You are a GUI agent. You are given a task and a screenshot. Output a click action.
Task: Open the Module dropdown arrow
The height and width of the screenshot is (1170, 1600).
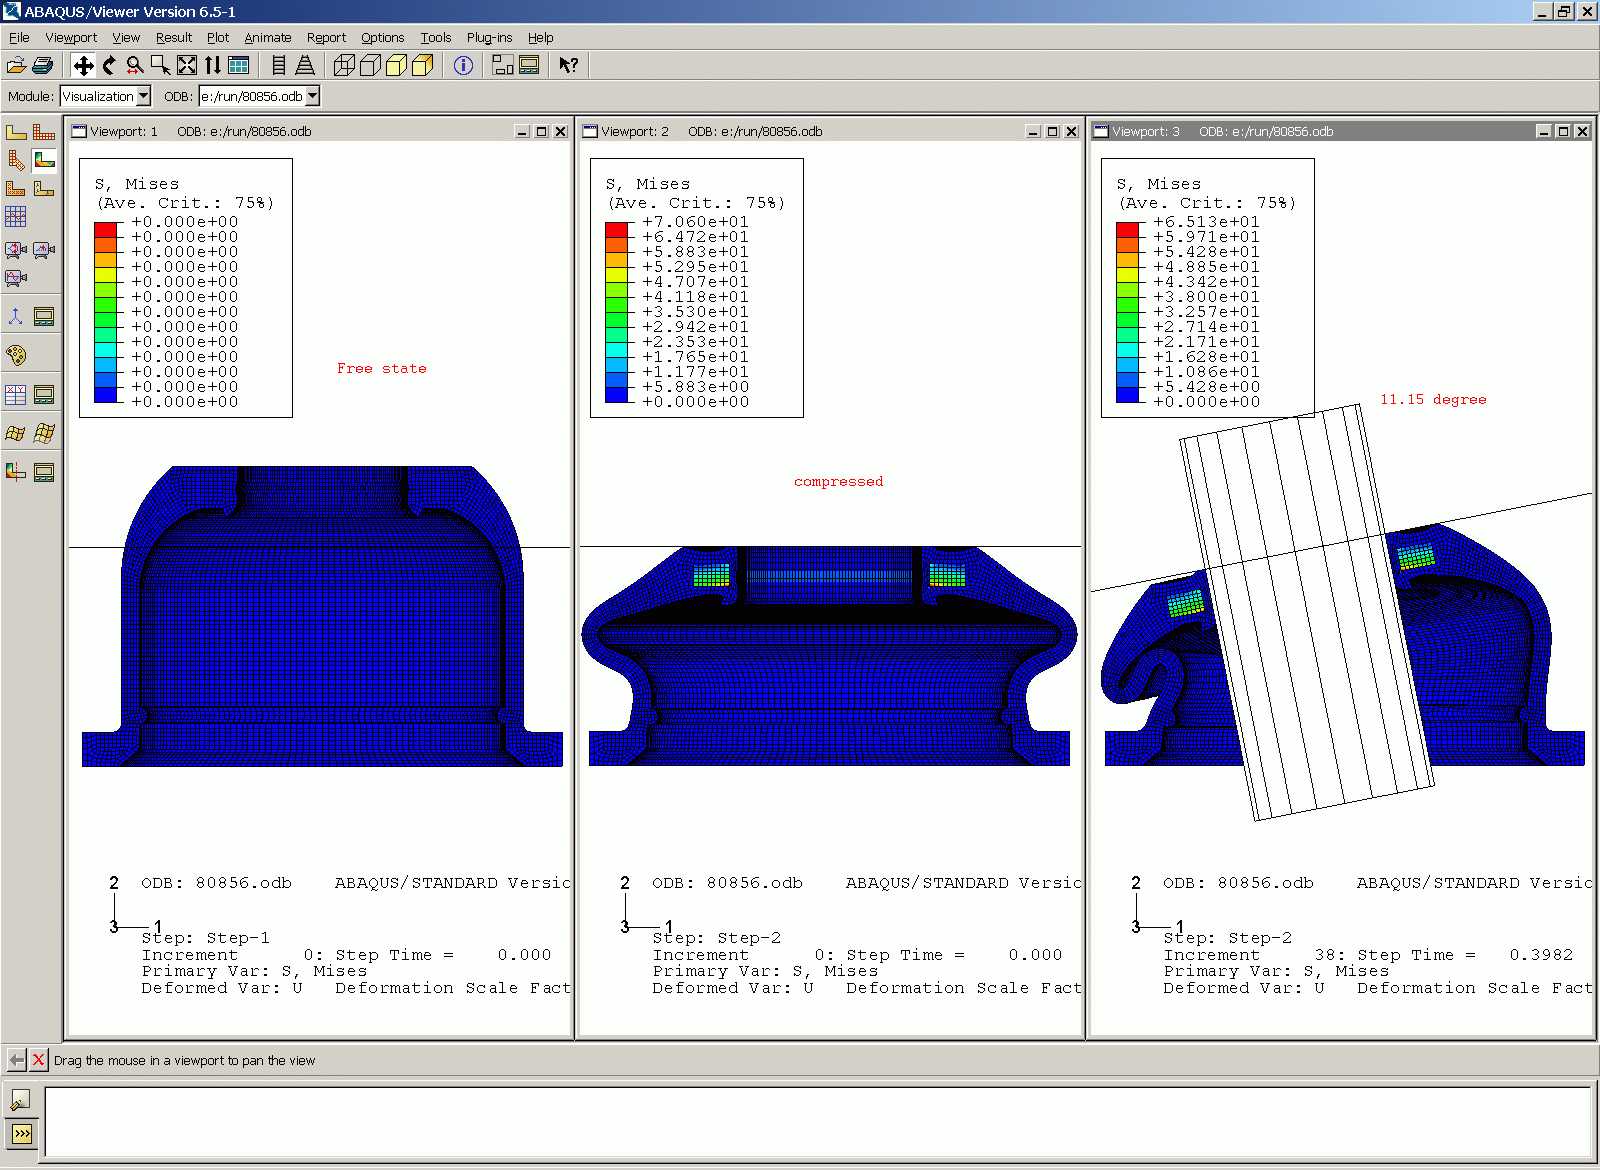click(143, 96)
